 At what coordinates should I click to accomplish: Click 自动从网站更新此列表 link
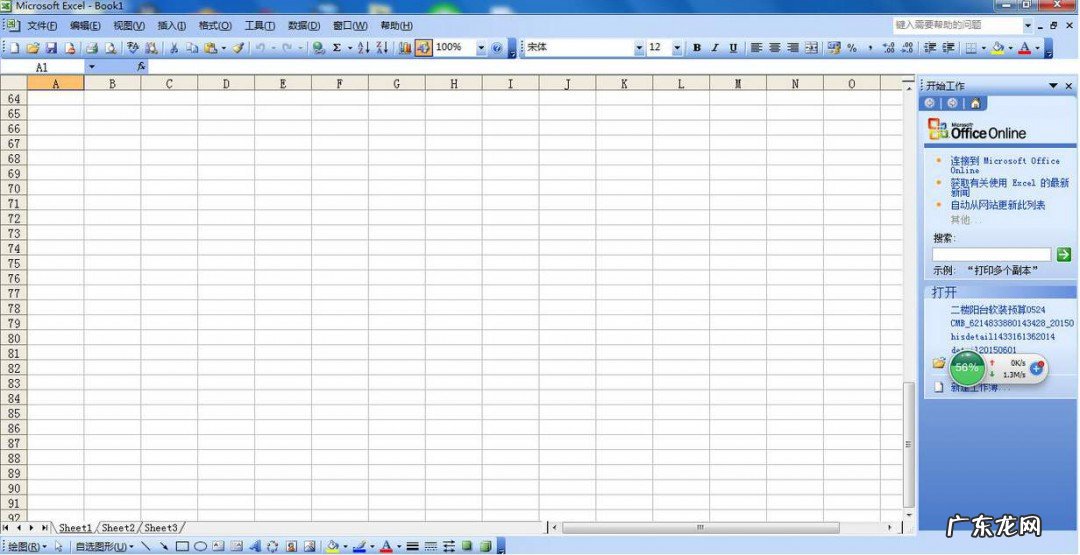click(998, 205)
